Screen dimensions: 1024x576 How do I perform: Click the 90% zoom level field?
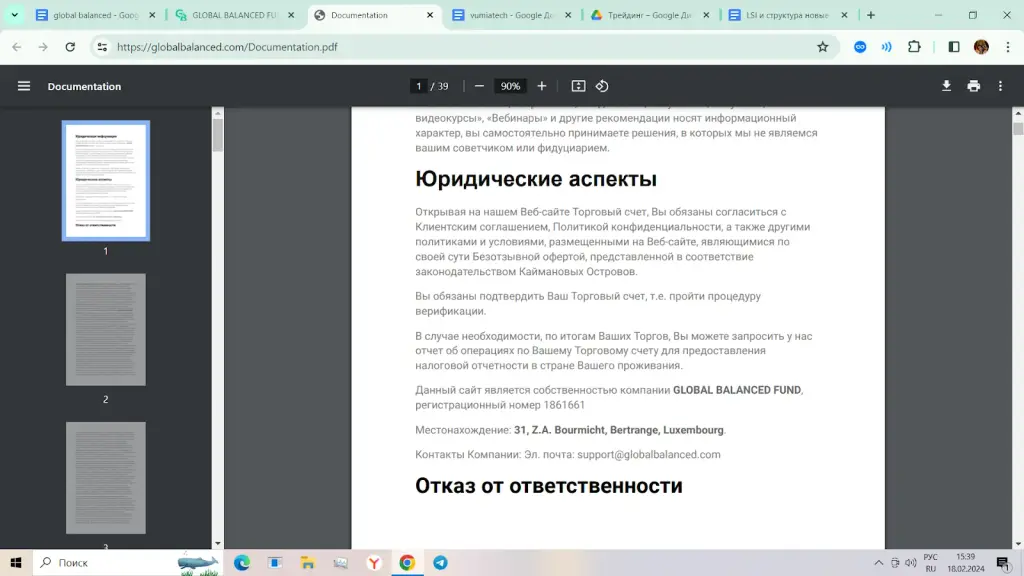[510, 86]
